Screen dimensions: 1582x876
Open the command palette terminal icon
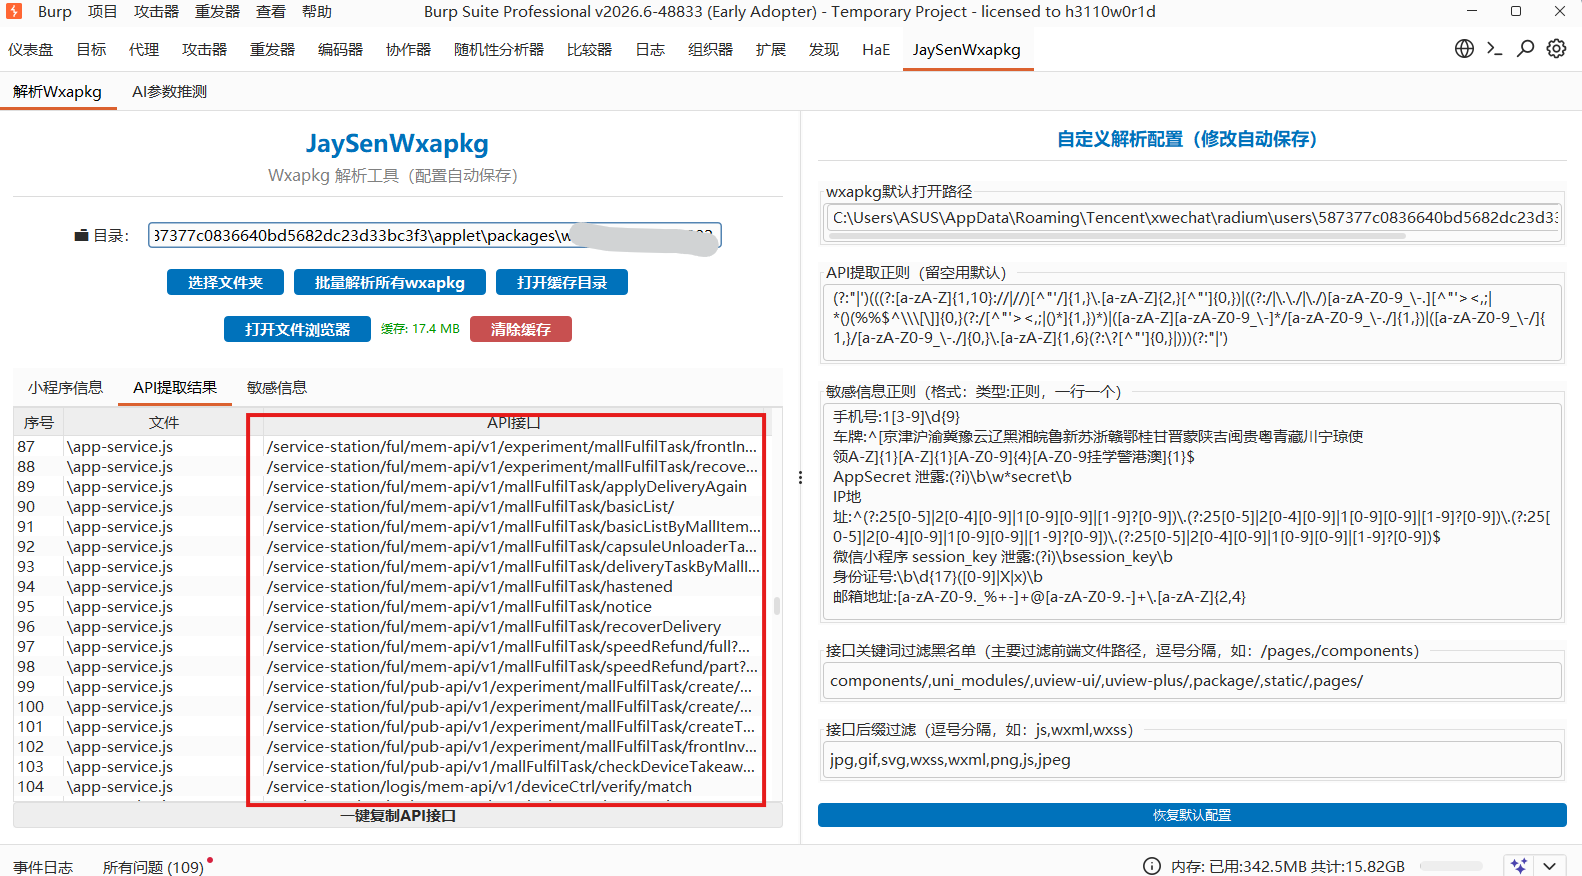tap(1495, 49)
